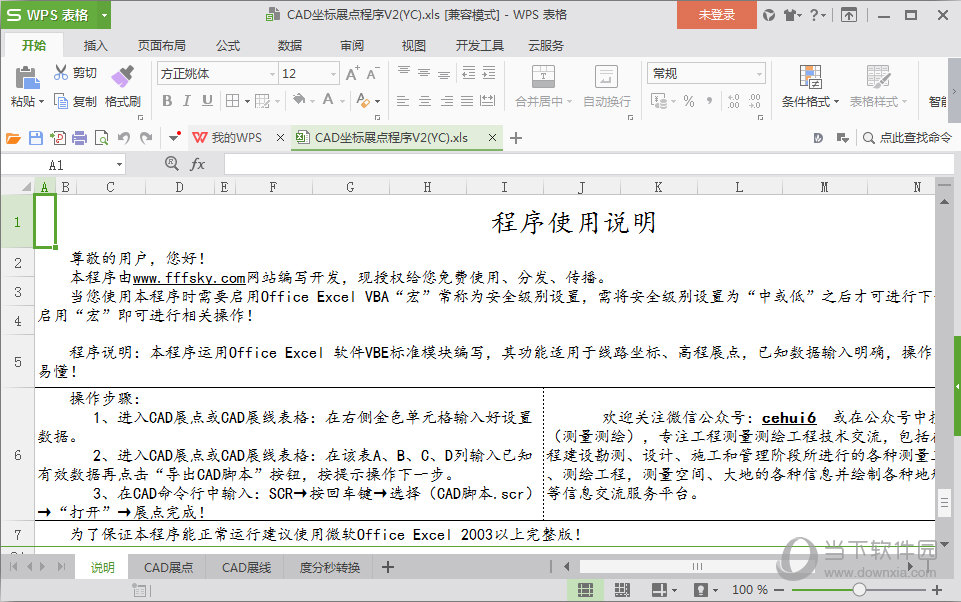
Task: Click the zoom slider handle in status bar
Action: 858,590
